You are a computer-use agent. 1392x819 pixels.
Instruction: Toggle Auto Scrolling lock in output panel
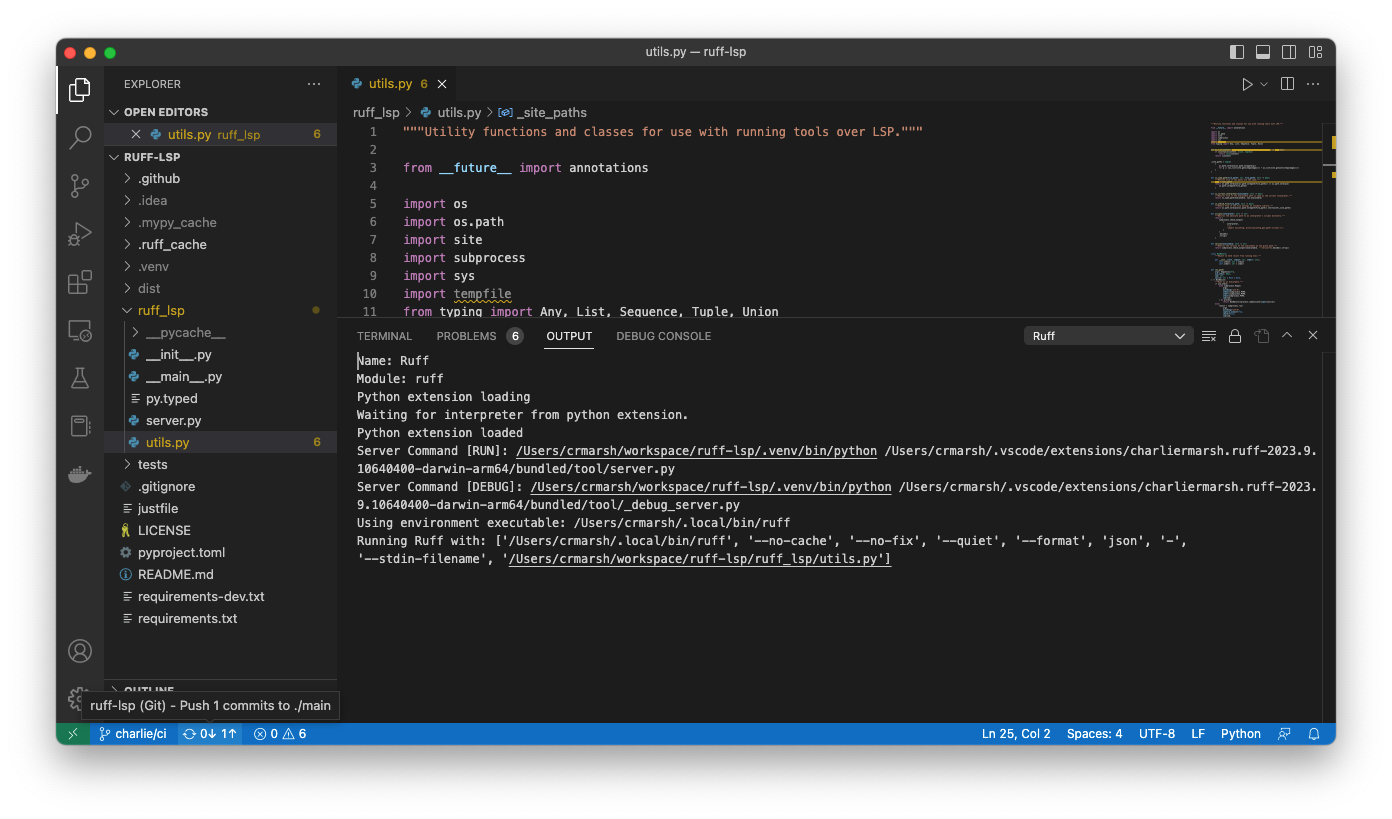[x=1235, y=336]
